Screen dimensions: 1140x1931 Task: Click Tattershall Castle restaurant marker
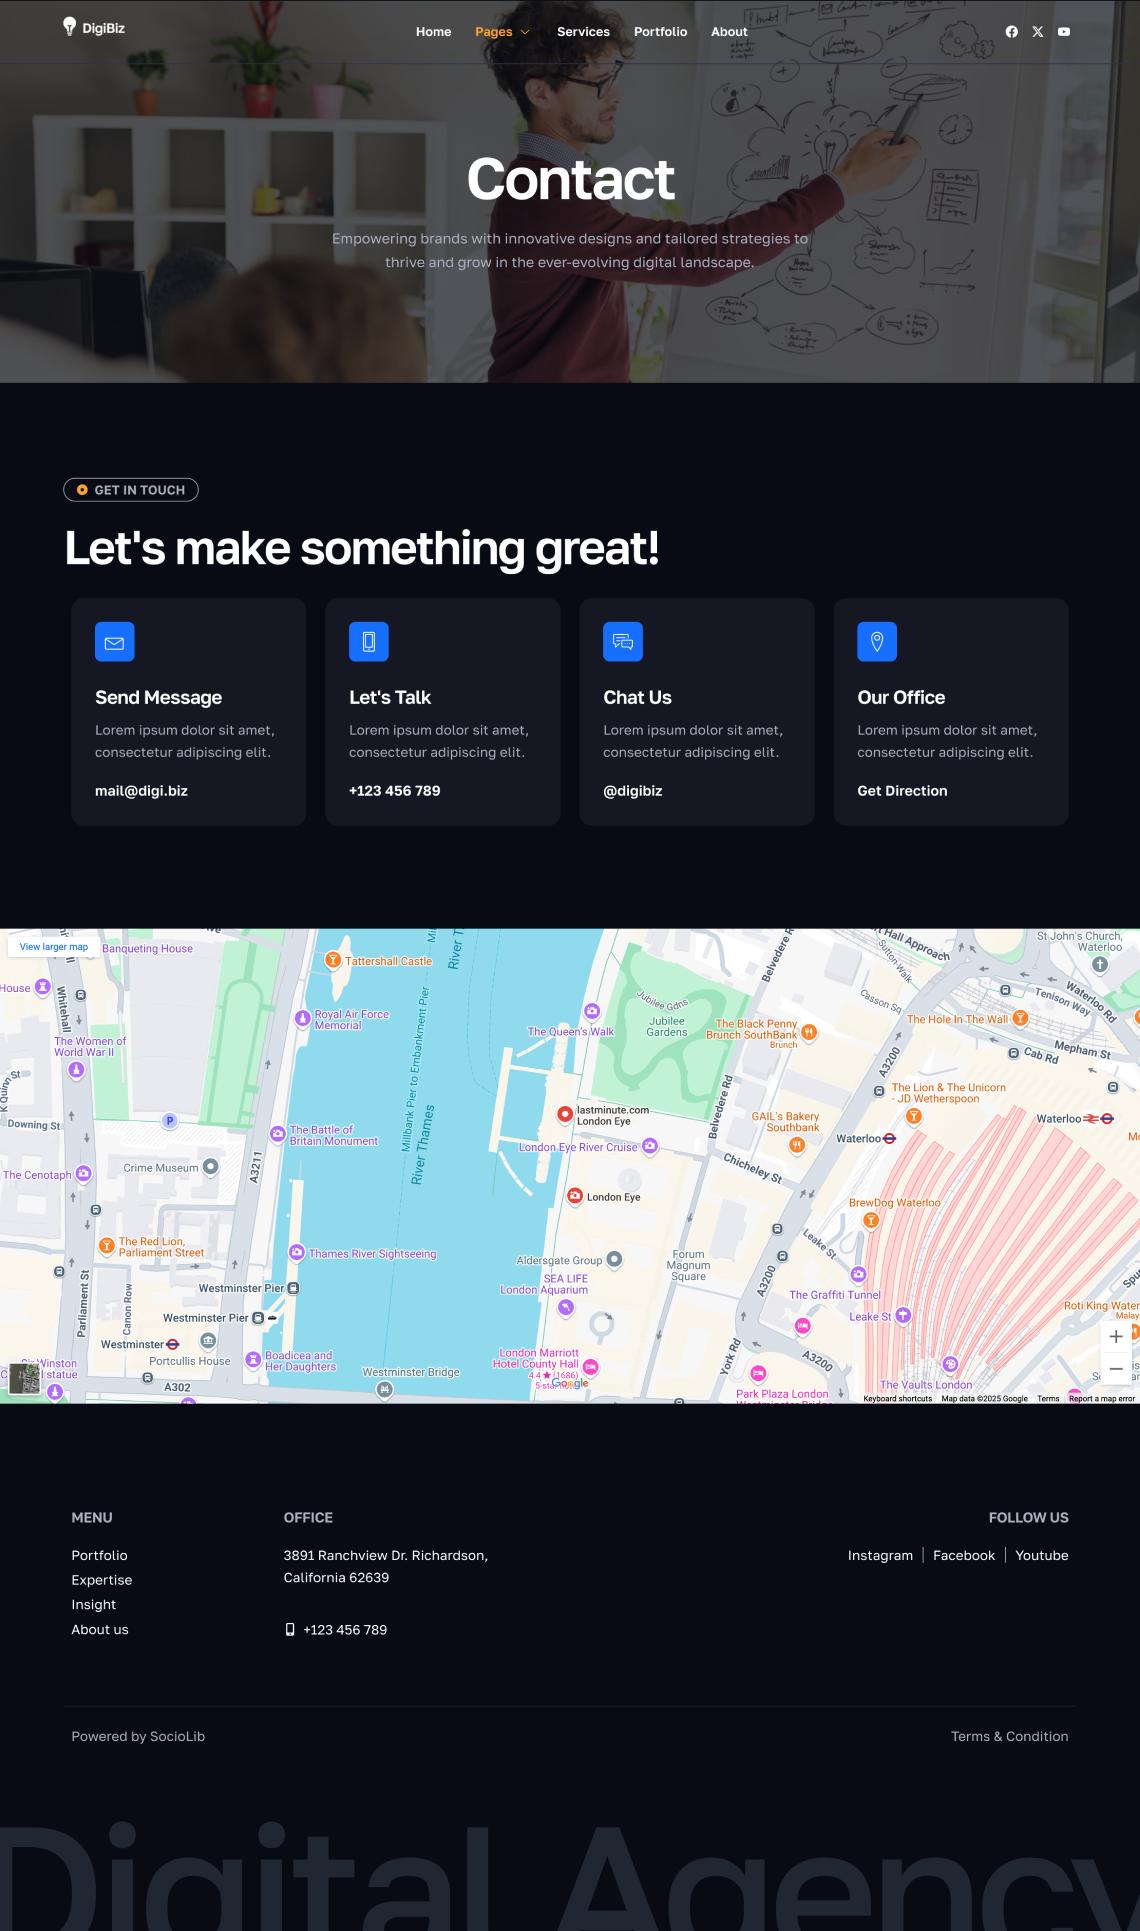tap(334, 960)
